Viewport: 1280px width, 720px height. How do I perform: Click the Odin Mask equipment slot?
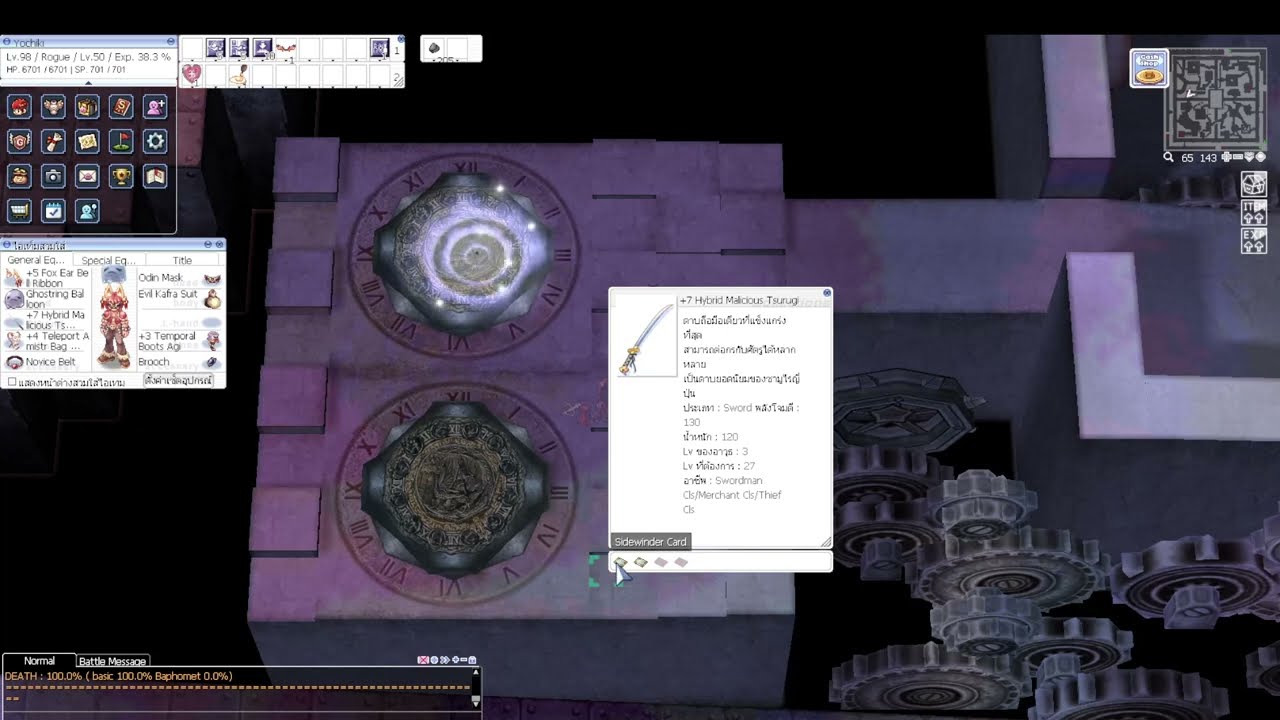pos(180,278)
